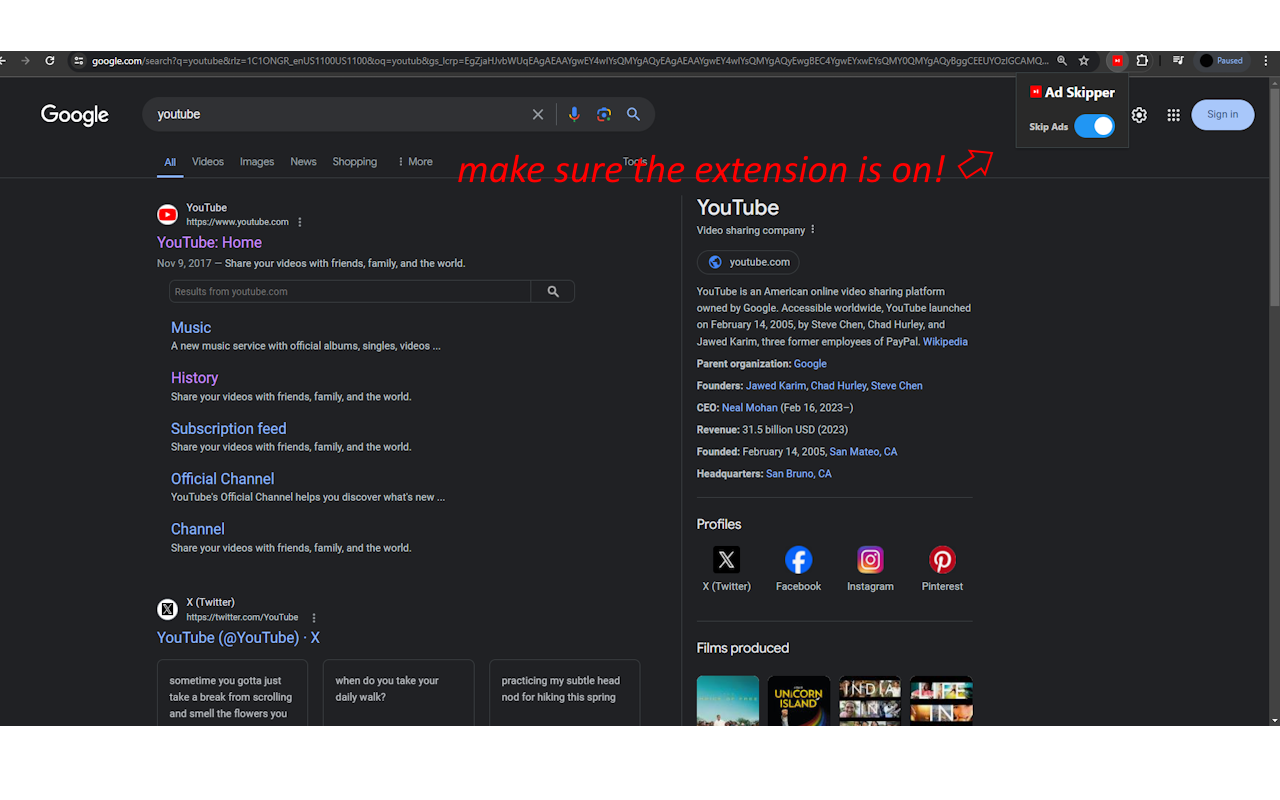Screen dimensions: 1280x800
Task: Go forward with the forward arrow
Action: pos(26,61)
